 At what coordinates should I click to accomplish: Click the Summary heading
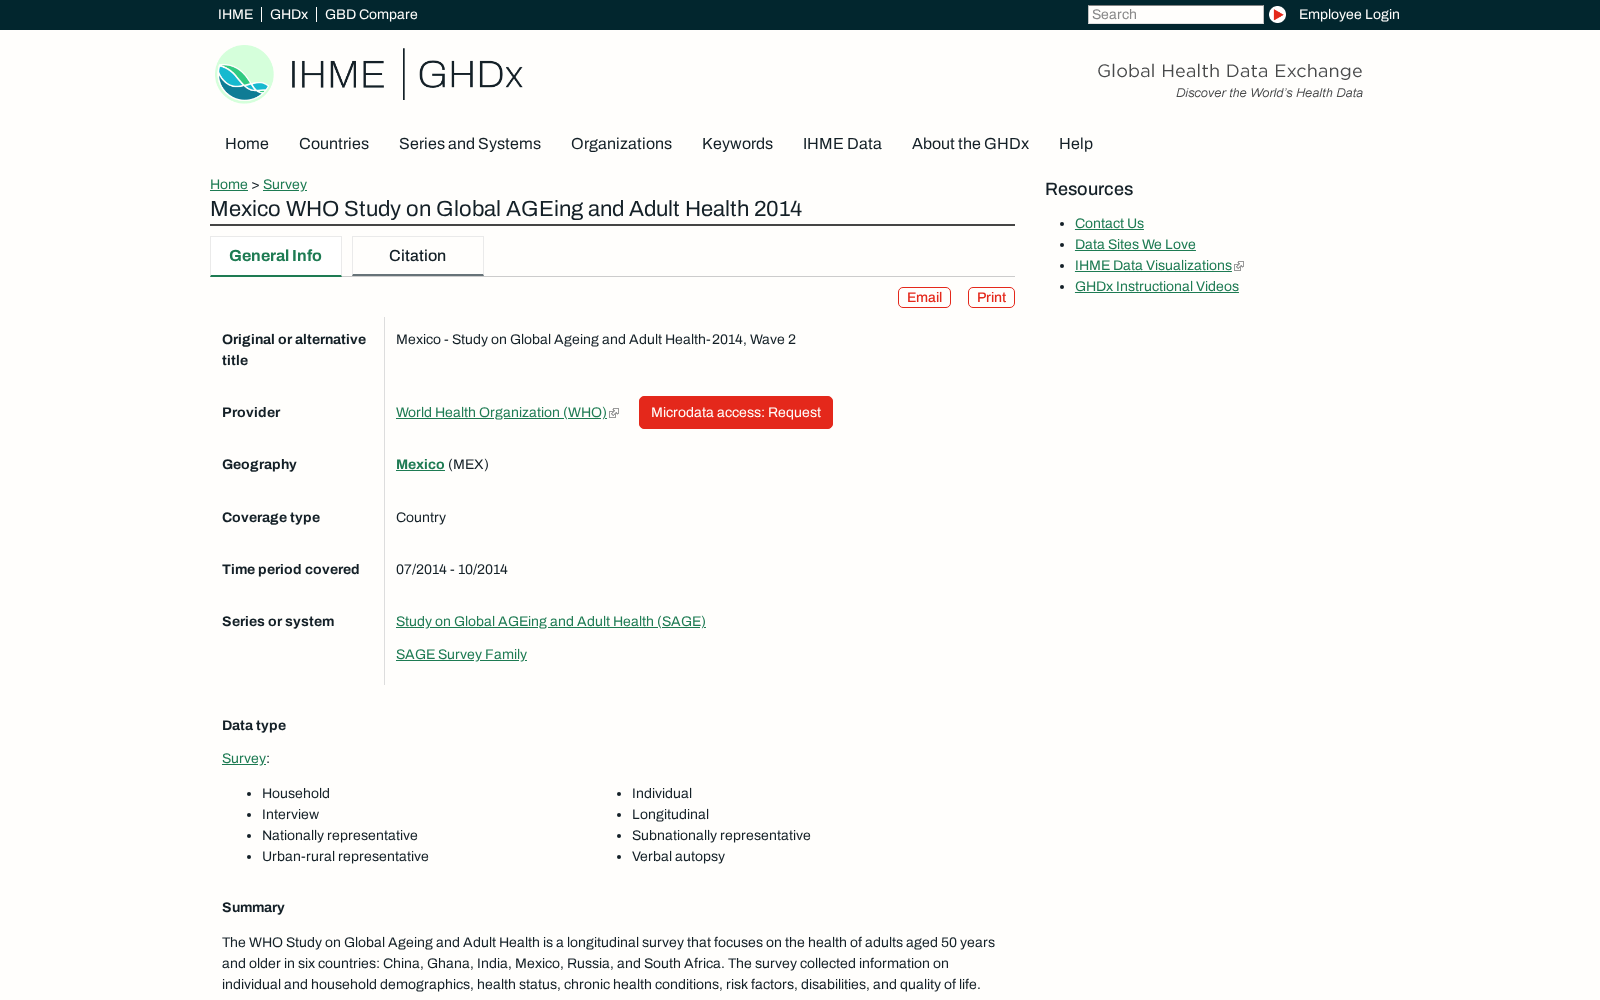pos(253,907)
